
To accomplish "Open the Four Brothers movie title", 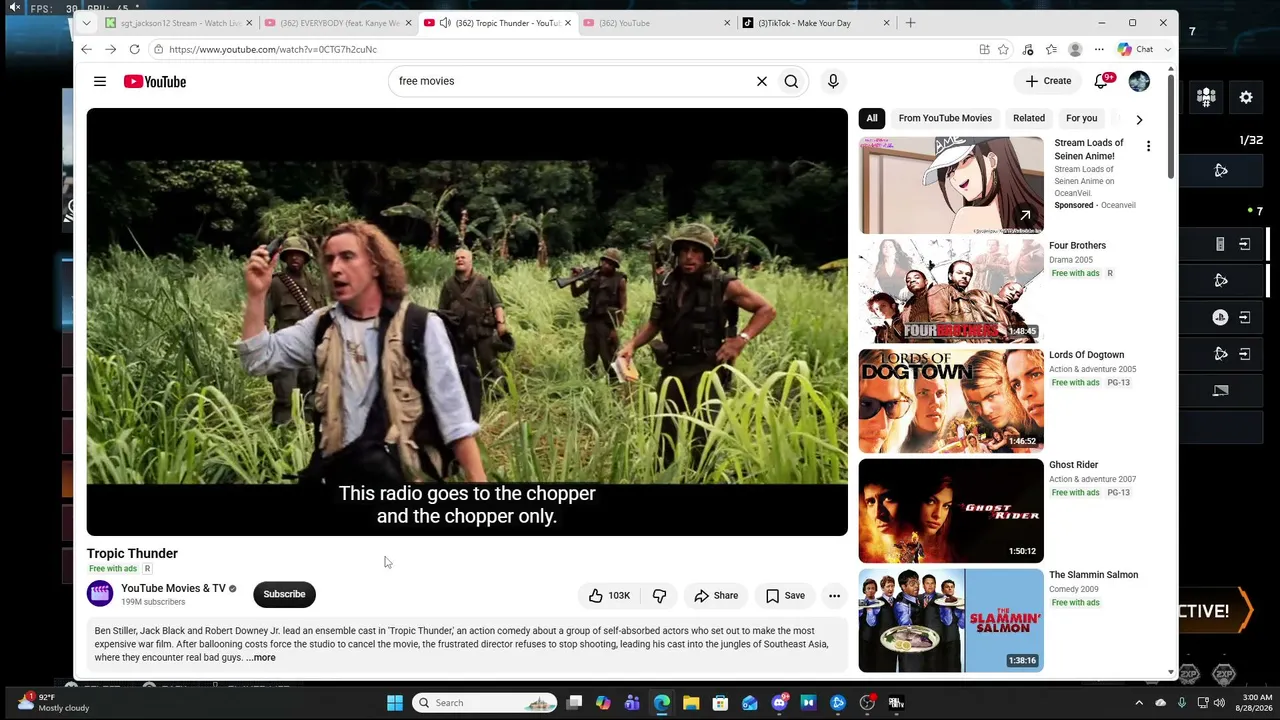I will pyautogui.click(x=1077, y=245).
